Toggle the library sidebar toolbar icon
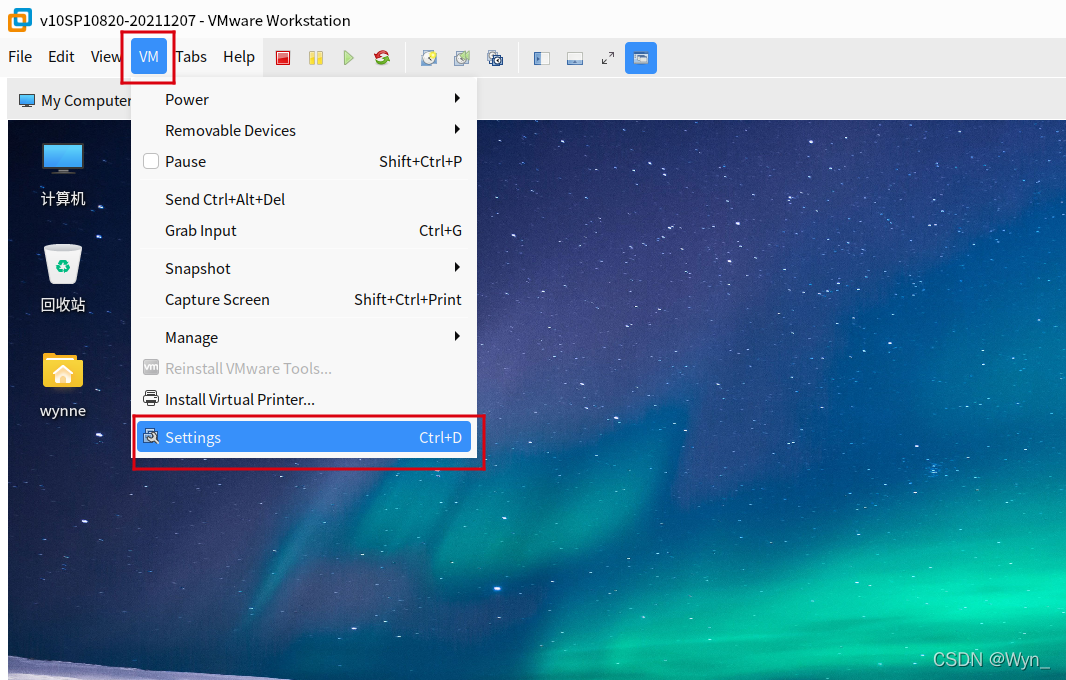Image resolution: width=1066 pixels, height=680 pixels. 542,58
